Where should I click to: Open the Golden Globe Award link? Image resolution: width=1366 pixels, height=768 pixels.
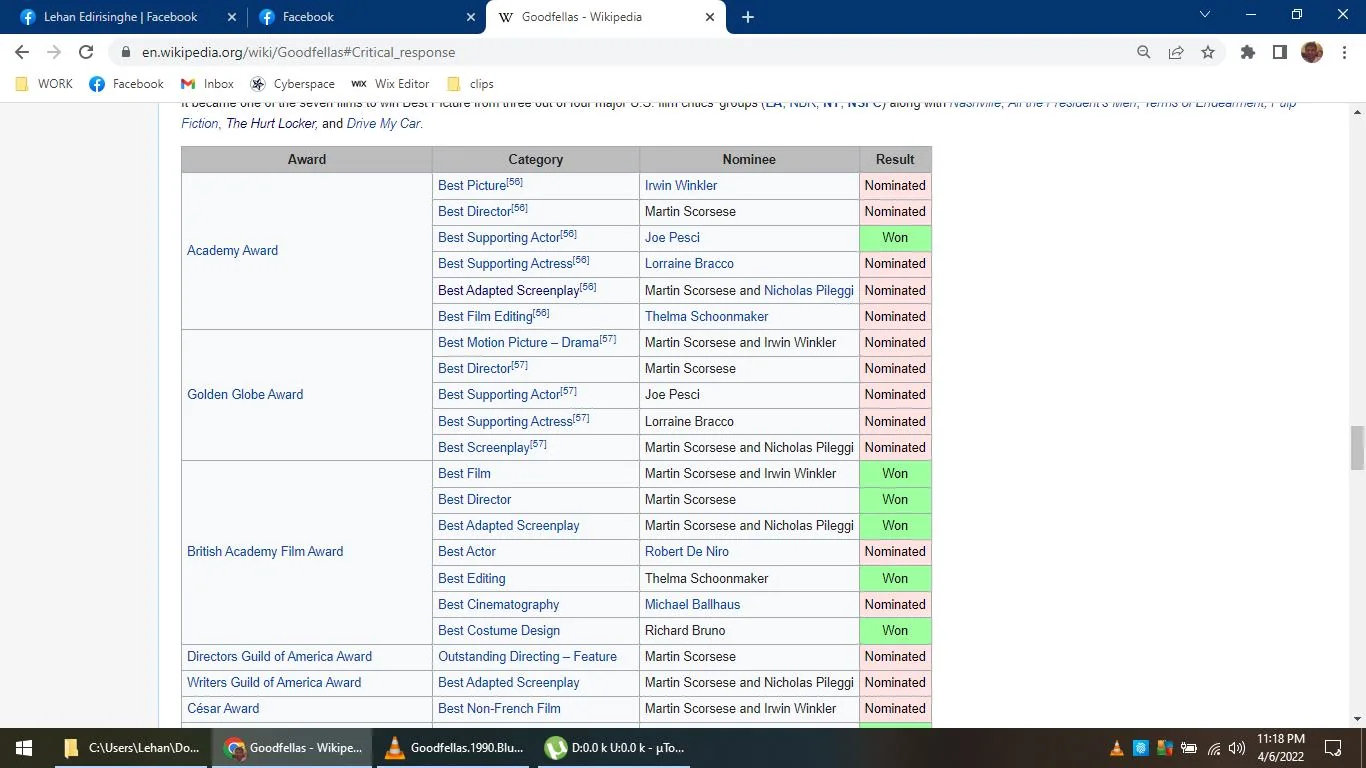(x=245, y=395)
